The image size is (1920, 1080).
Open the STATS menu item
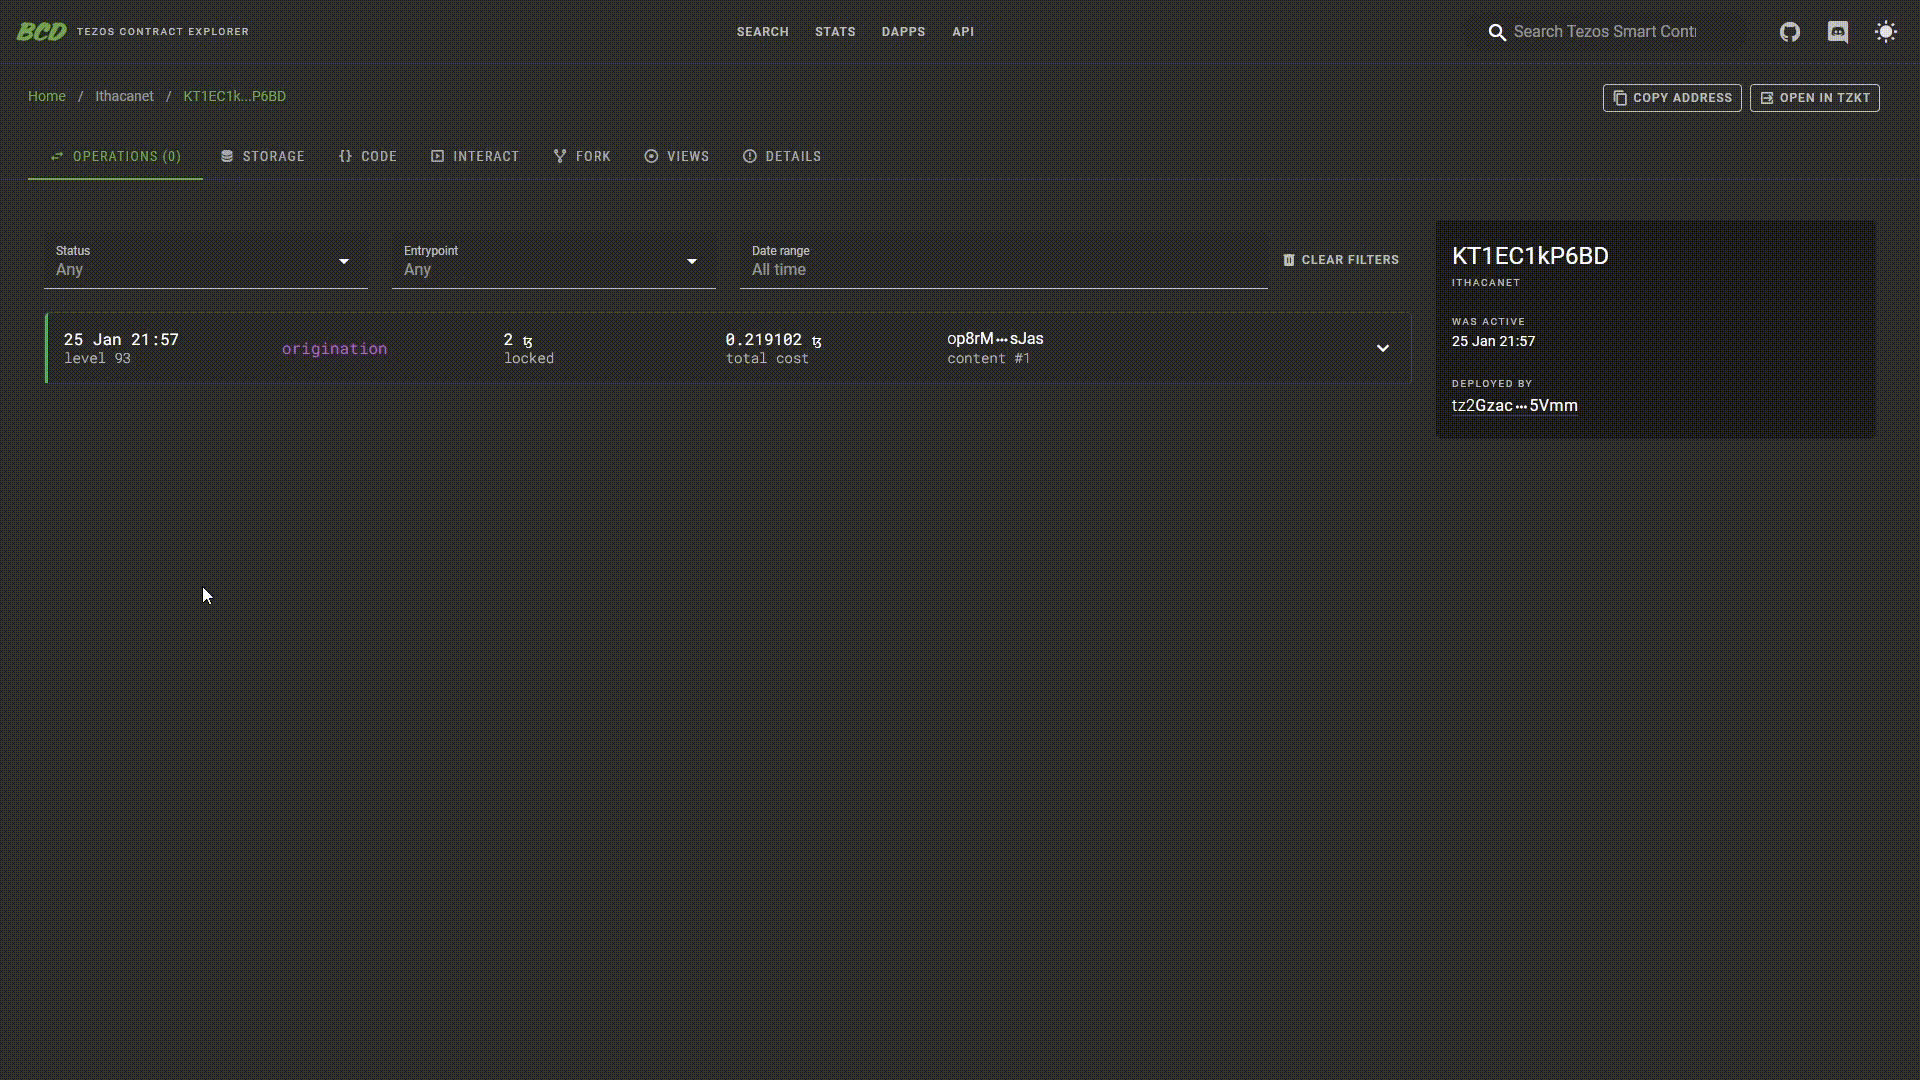835,32
